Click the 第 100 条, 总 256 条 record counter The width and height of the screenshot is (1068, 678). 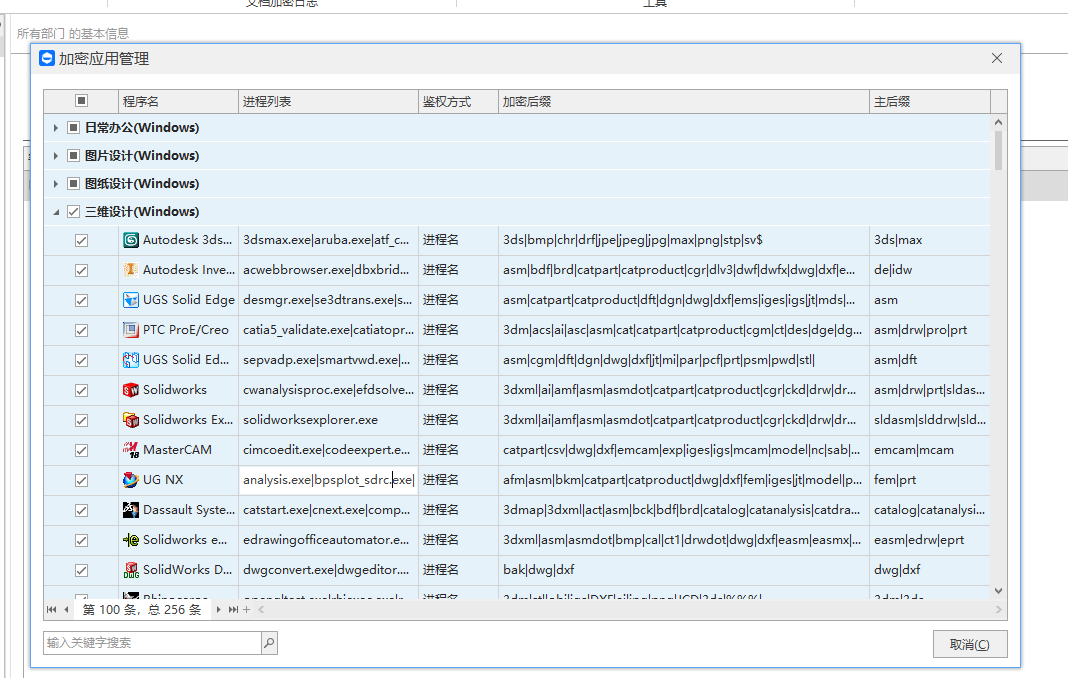(142, 609)
